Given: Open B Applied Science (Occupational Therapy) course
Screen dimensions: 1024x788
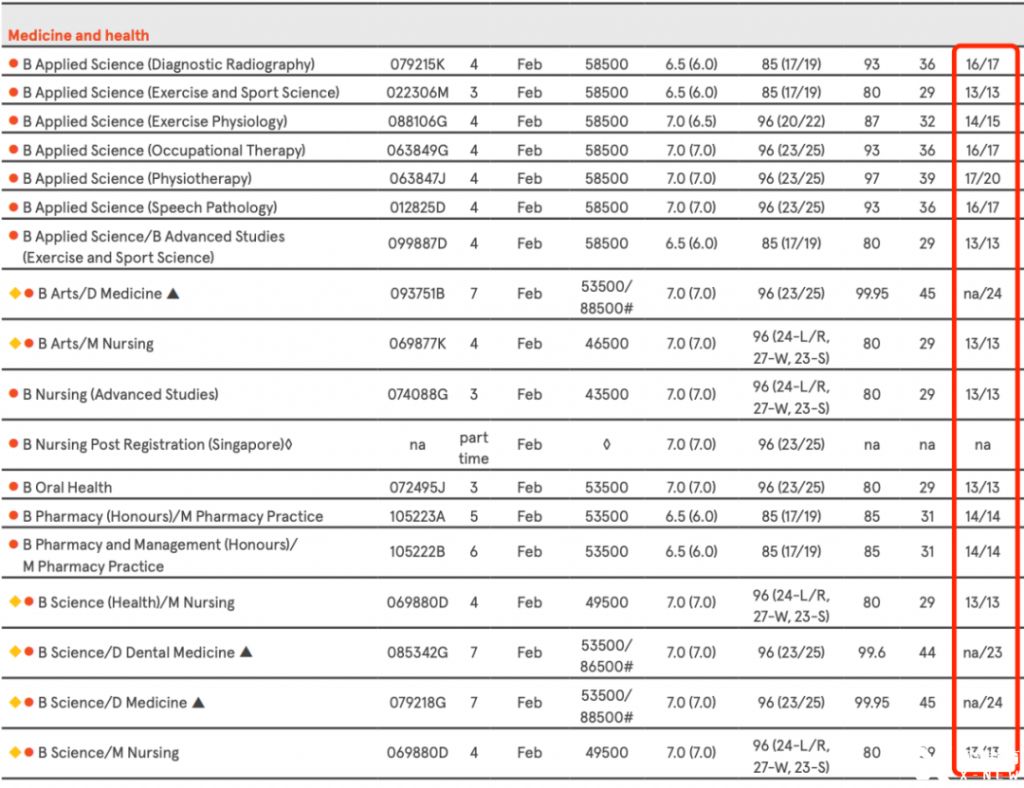Looking at the screenshot, I should tap(164, 150).
